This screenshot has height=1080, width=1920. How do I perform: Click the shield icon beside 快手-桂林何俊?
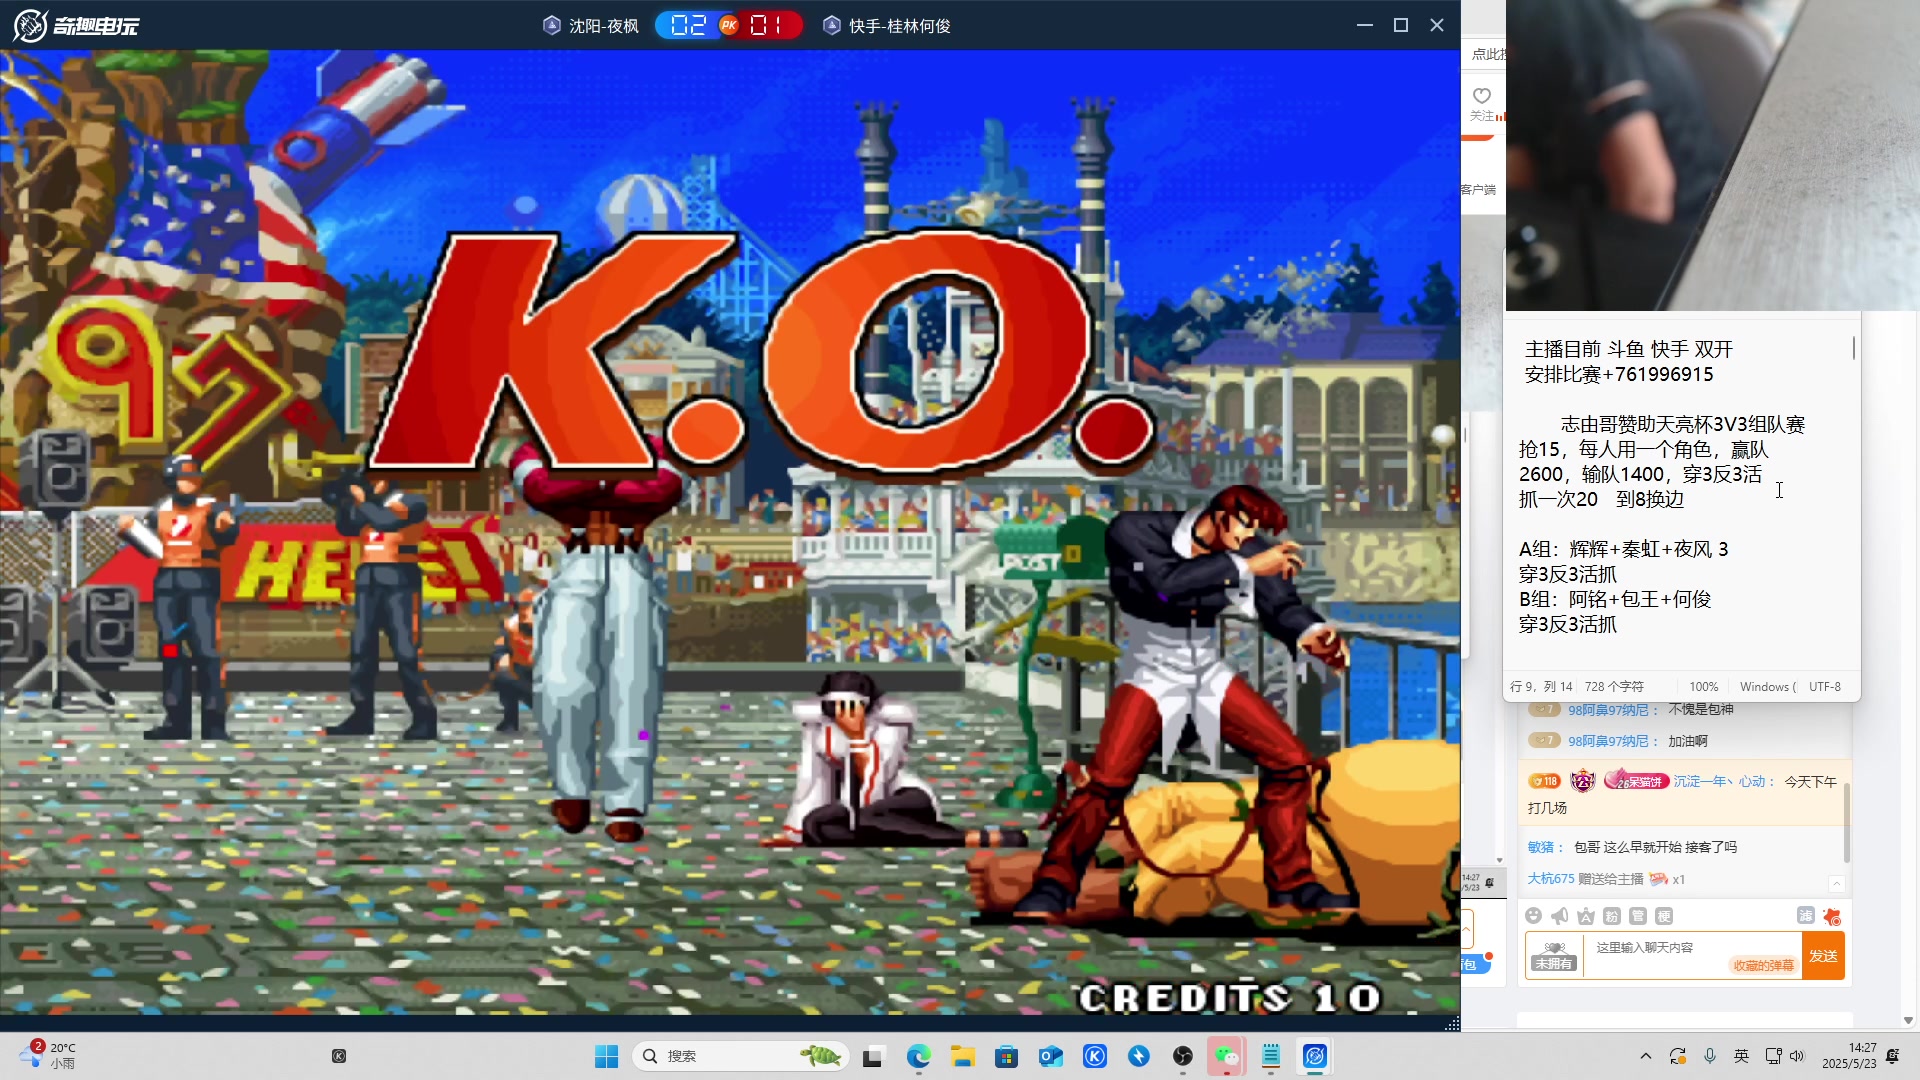[831, 25]
